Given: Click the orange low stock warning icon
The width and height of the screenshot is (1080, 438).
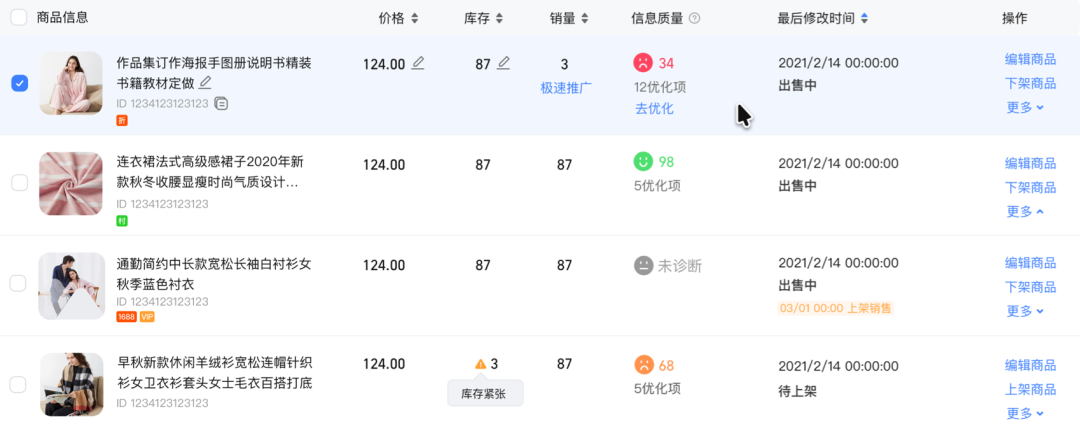Looking at the screenshot, I should [480, 364].
